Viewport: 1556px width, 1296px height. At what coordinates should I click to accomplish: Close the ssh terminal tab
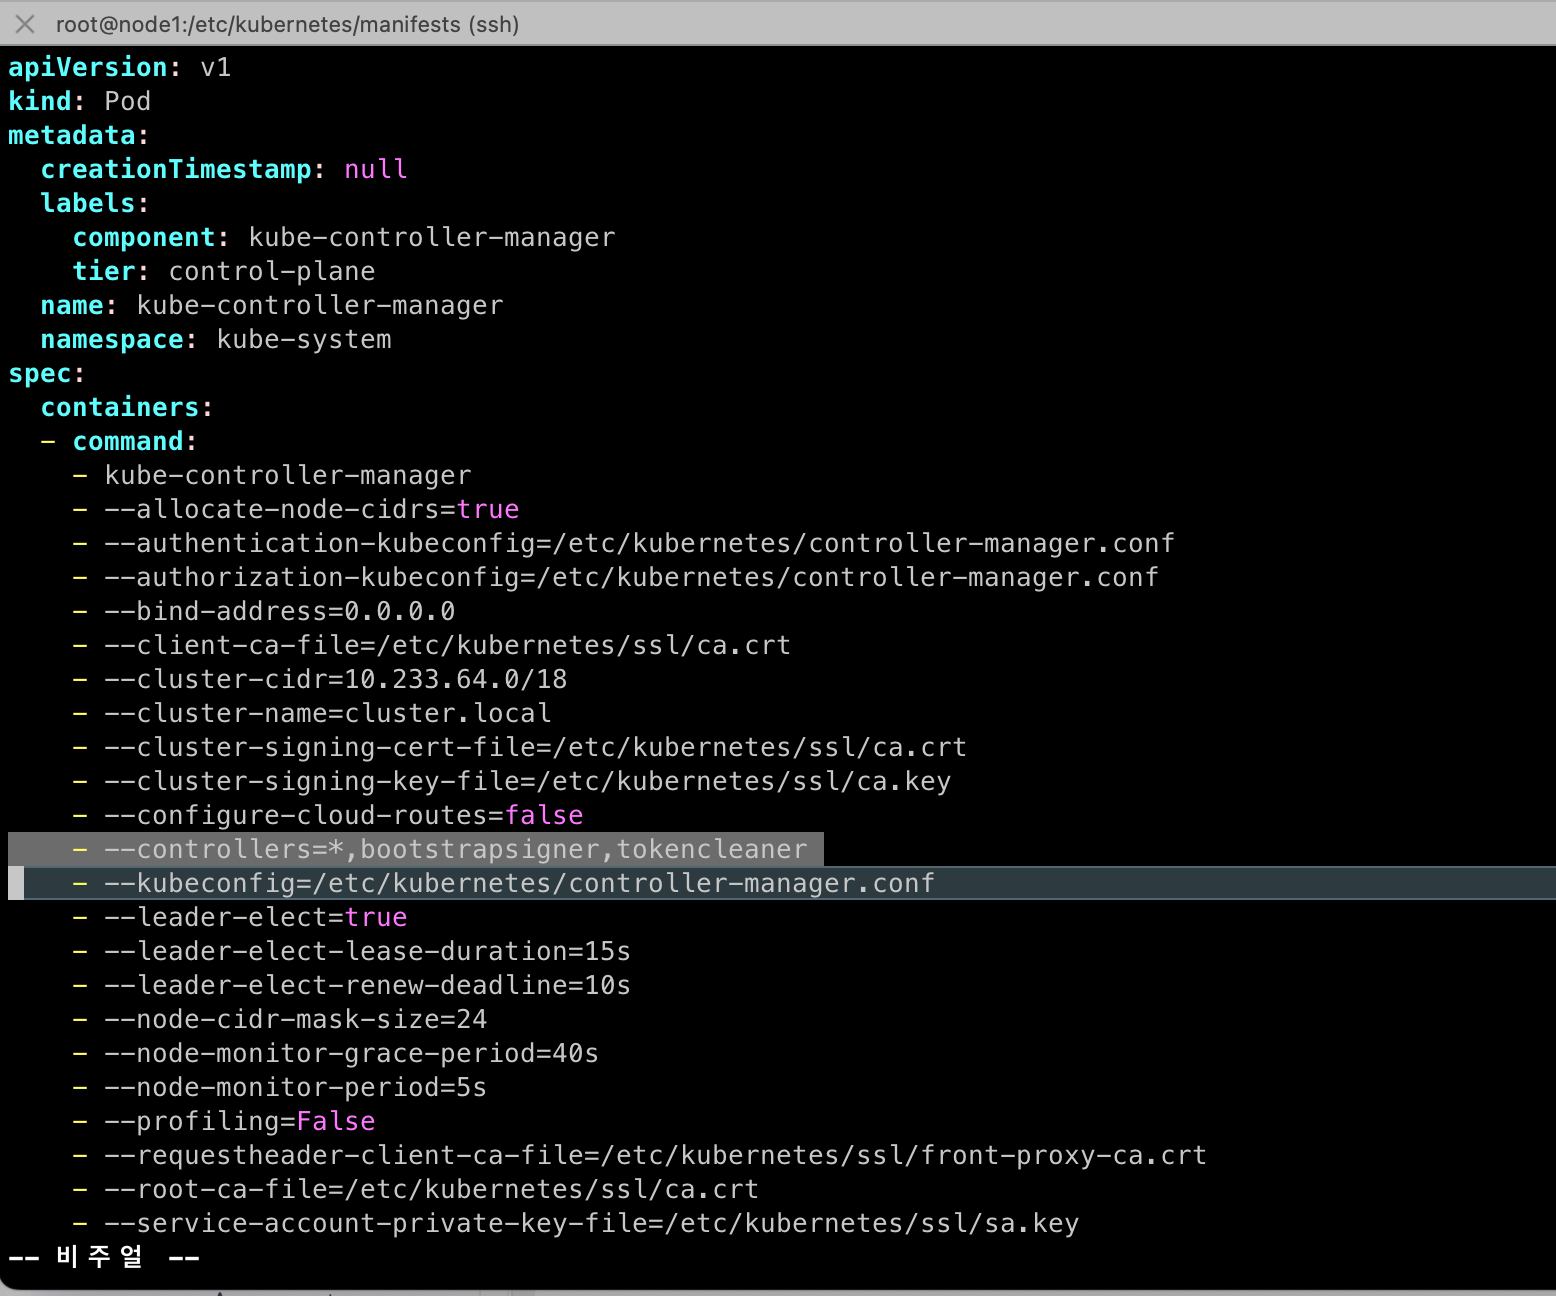25,23
